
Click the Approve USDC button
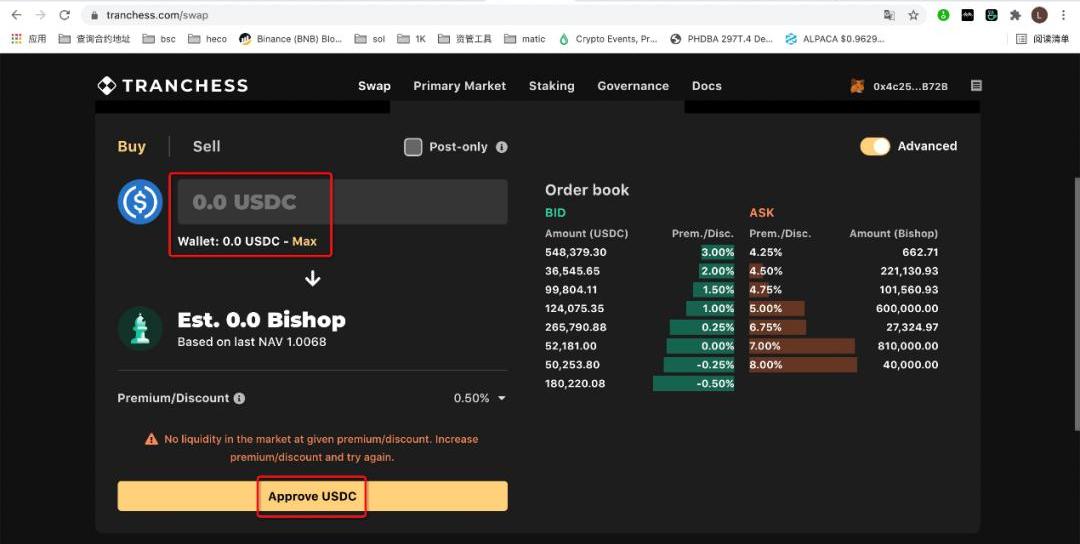coord(312,496)
